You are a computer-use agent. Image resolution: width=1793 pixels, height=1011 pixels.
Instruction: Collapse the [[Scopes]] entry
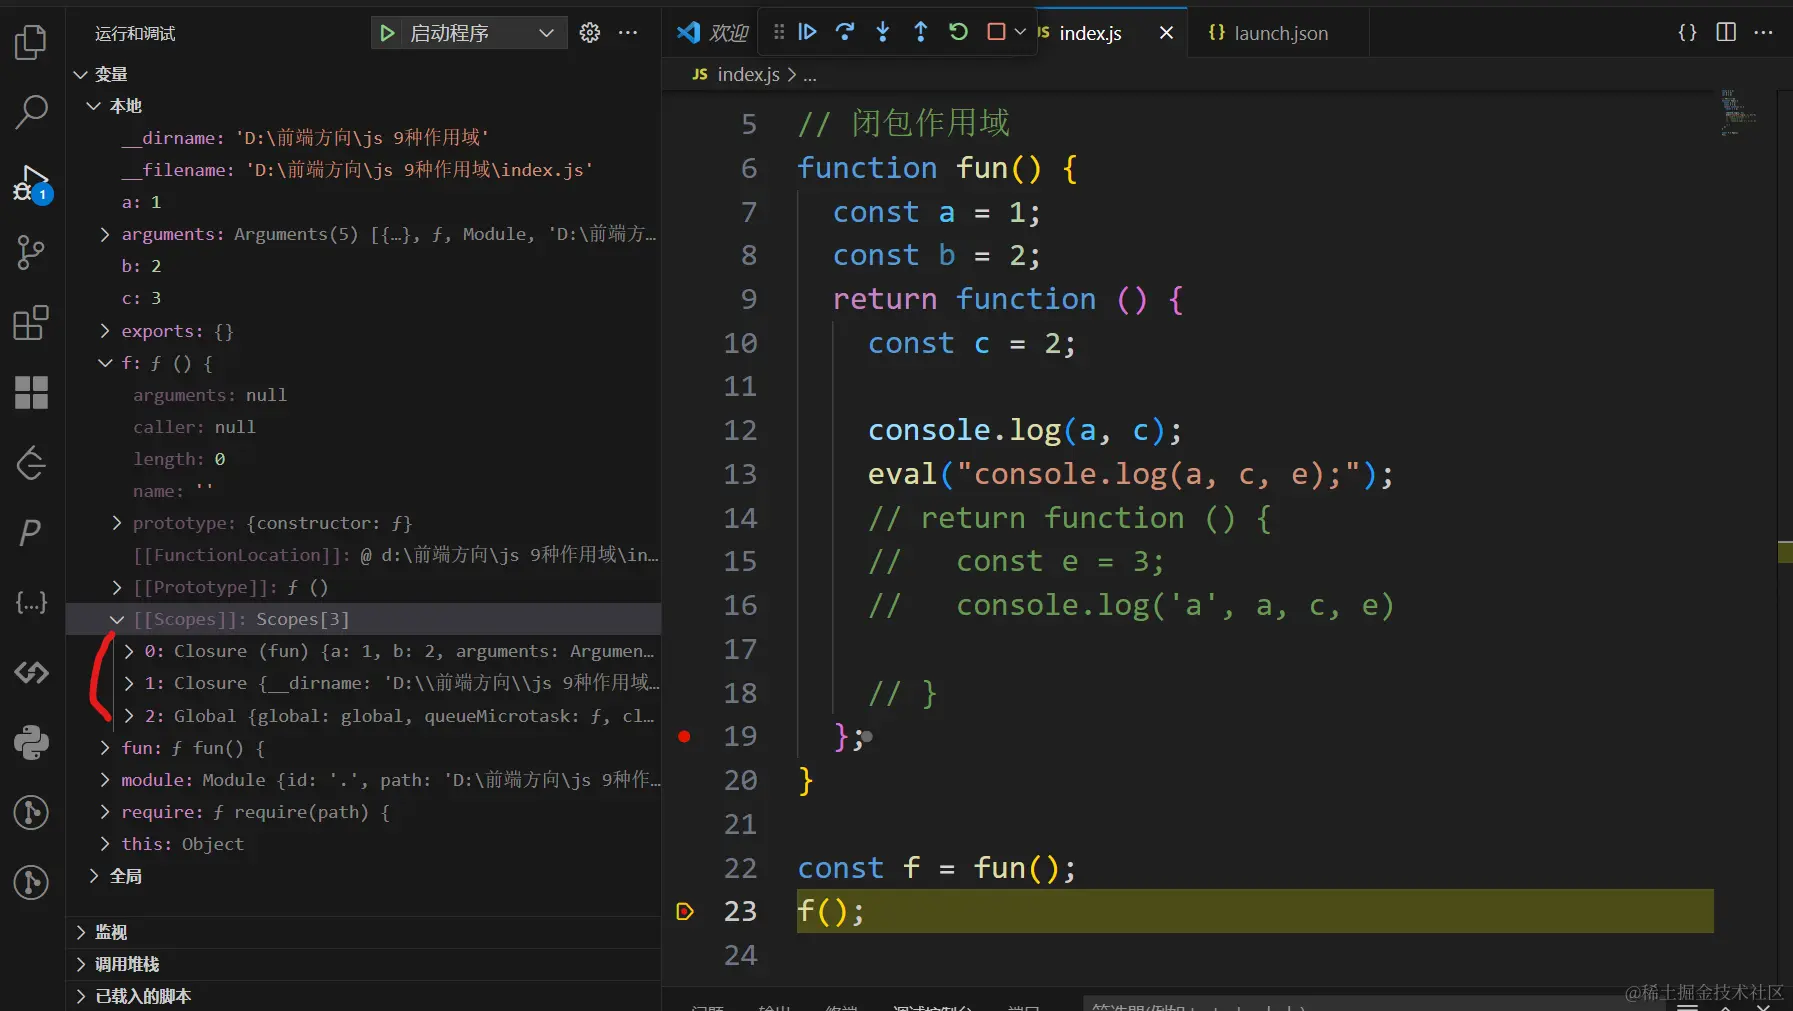coord(117,619)
